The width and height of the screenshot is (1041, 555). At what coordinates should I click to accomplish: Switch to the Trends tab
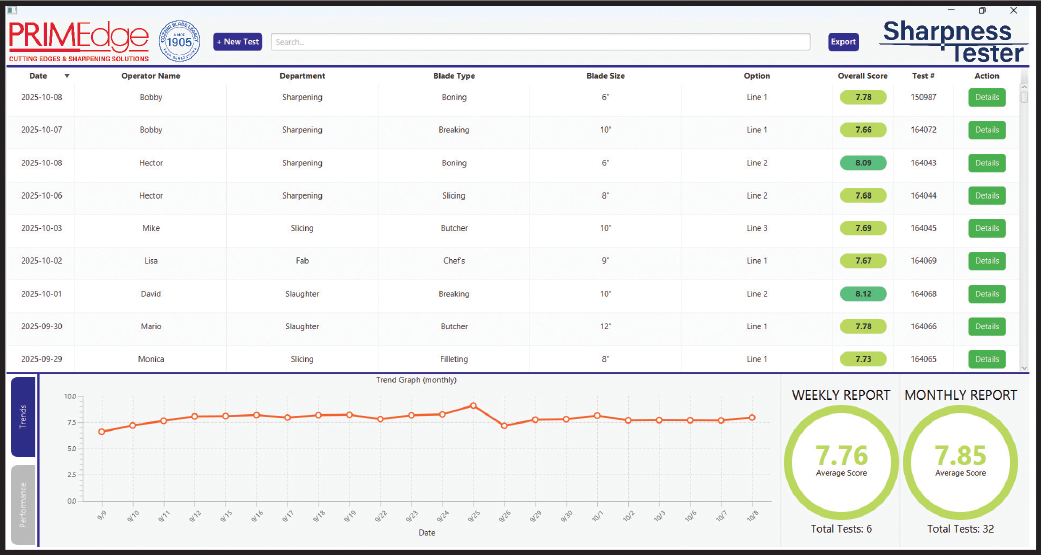pos(23,418)
